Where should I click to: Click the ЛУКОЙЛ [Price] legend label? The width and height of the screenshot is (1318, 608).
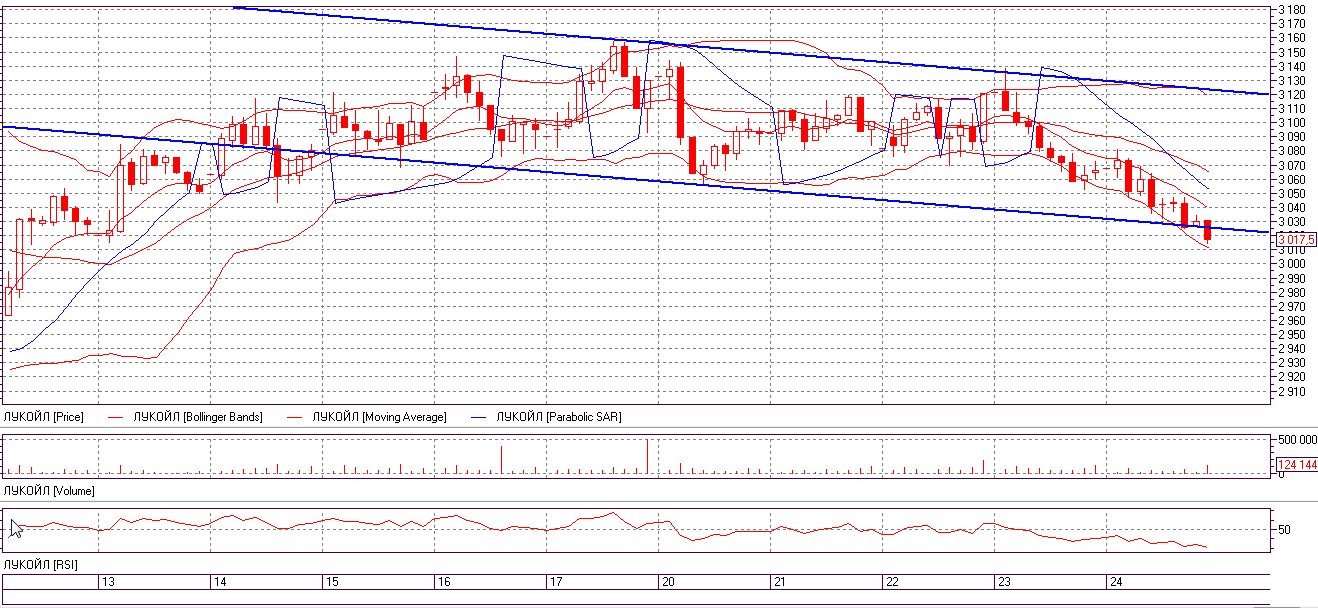[x=44, y=416]
